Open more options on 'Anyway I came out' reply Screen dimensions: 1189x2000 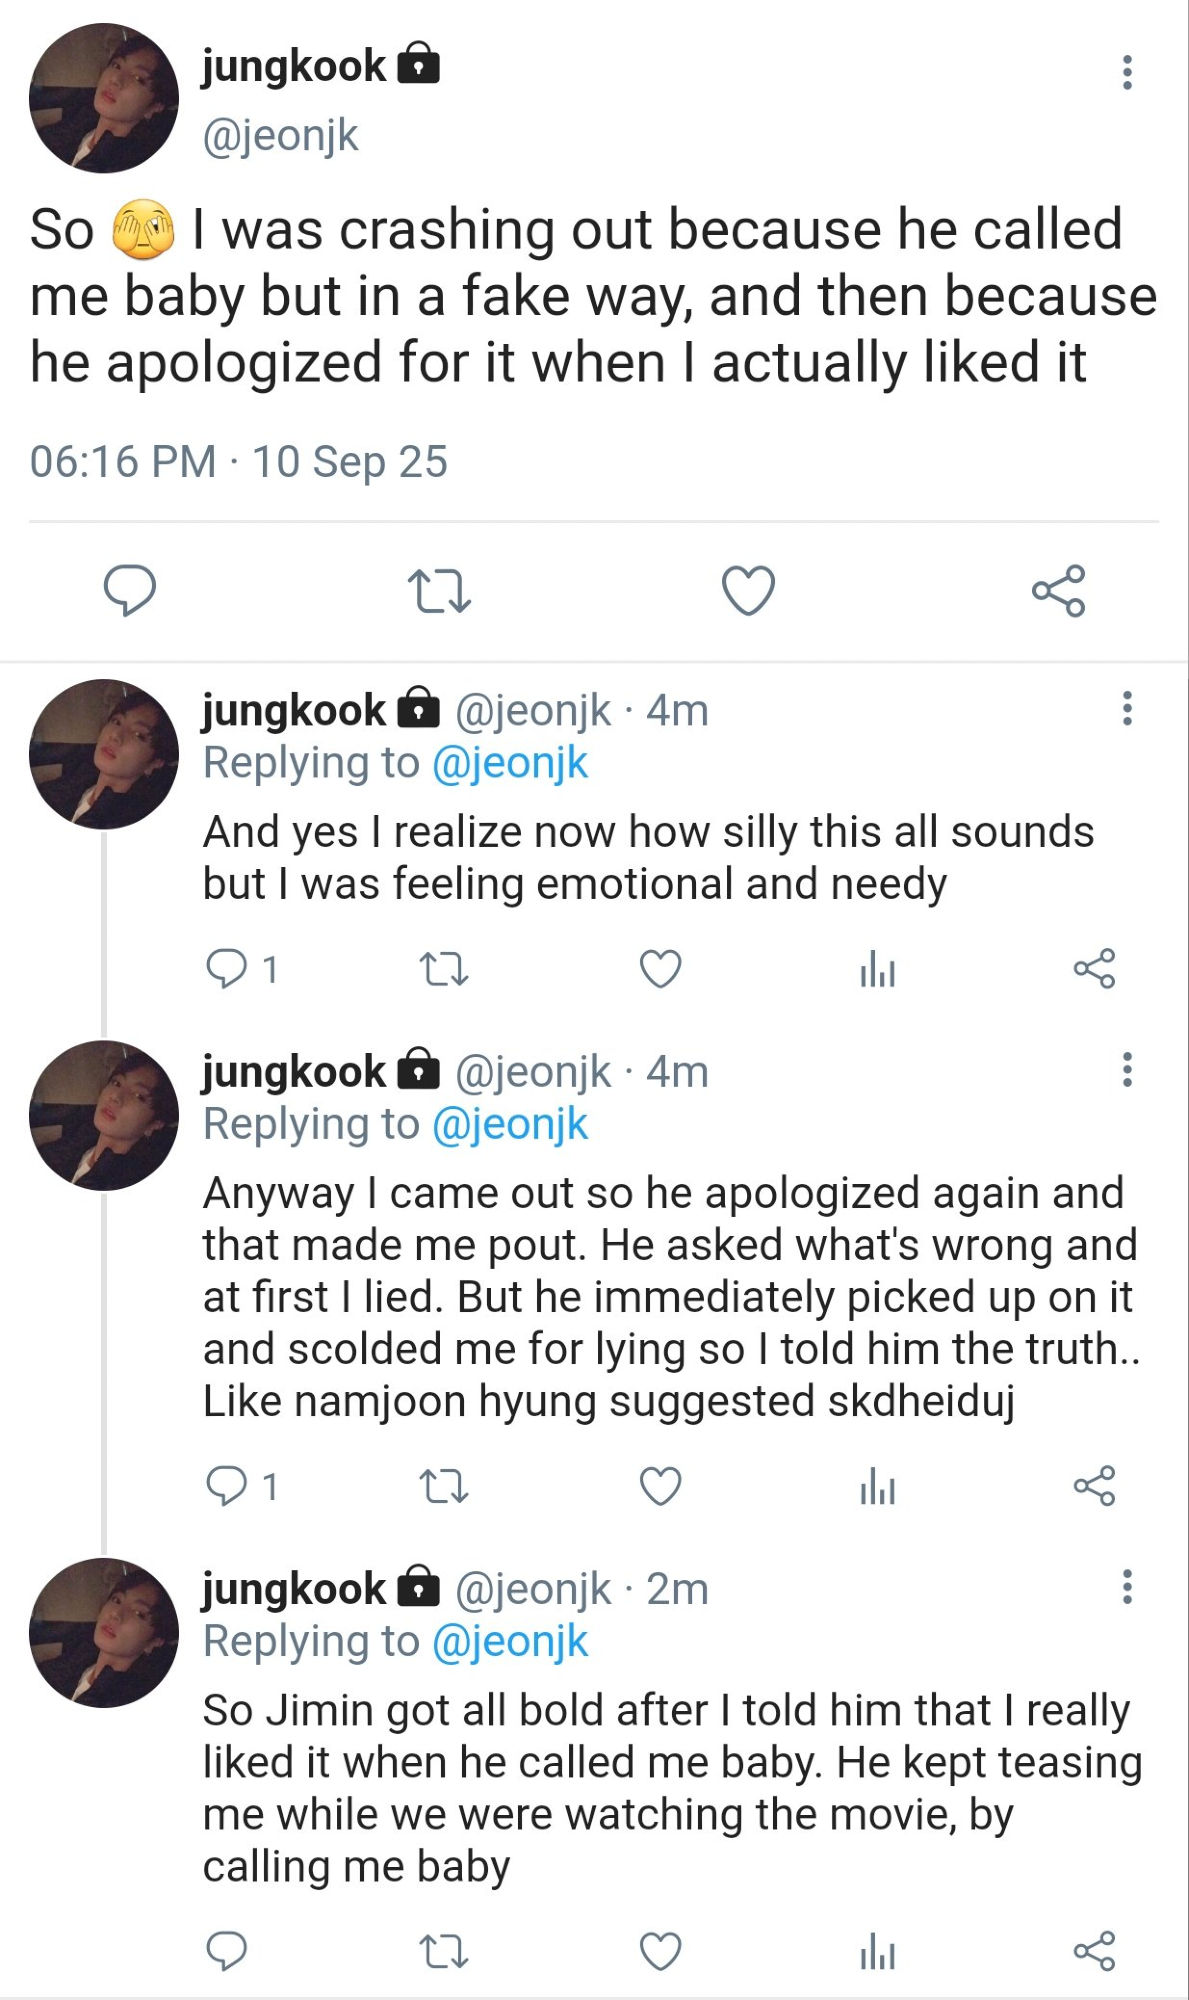point(1127,1069)
